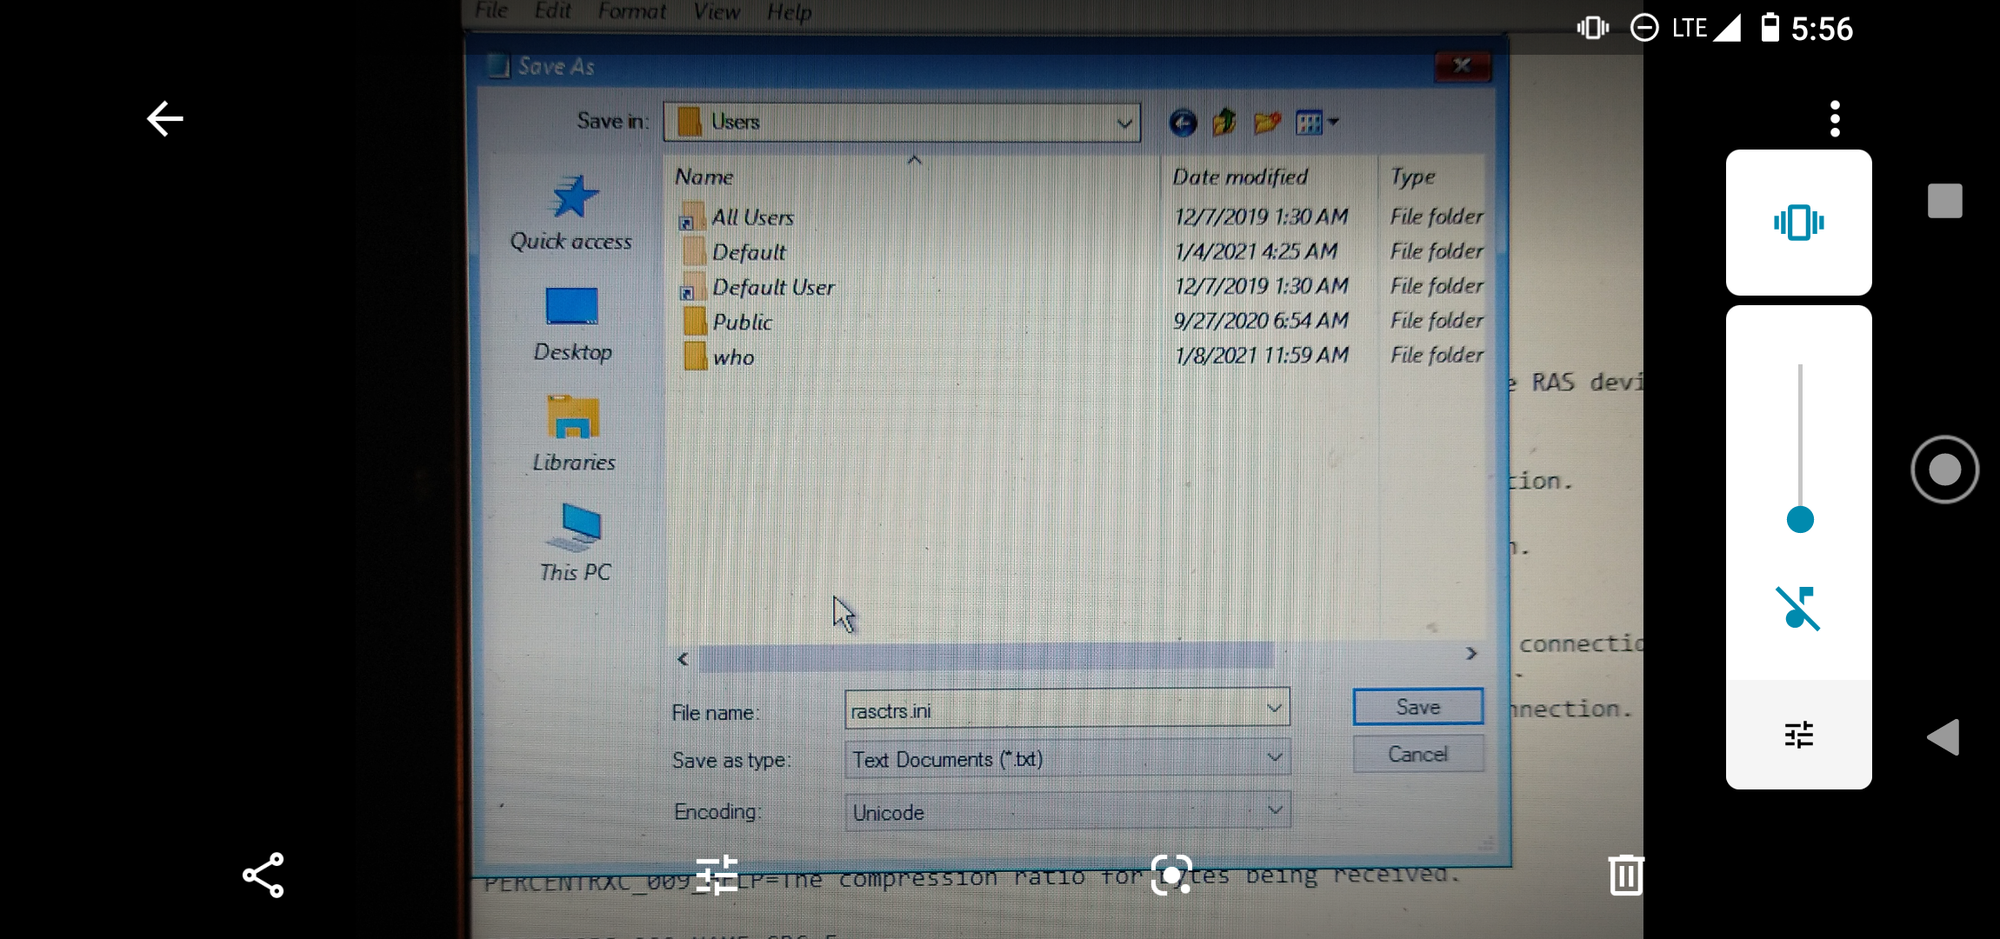Select the Public folder
The height and width of the screenshot is (939, 2000).
tap(727, 322)
